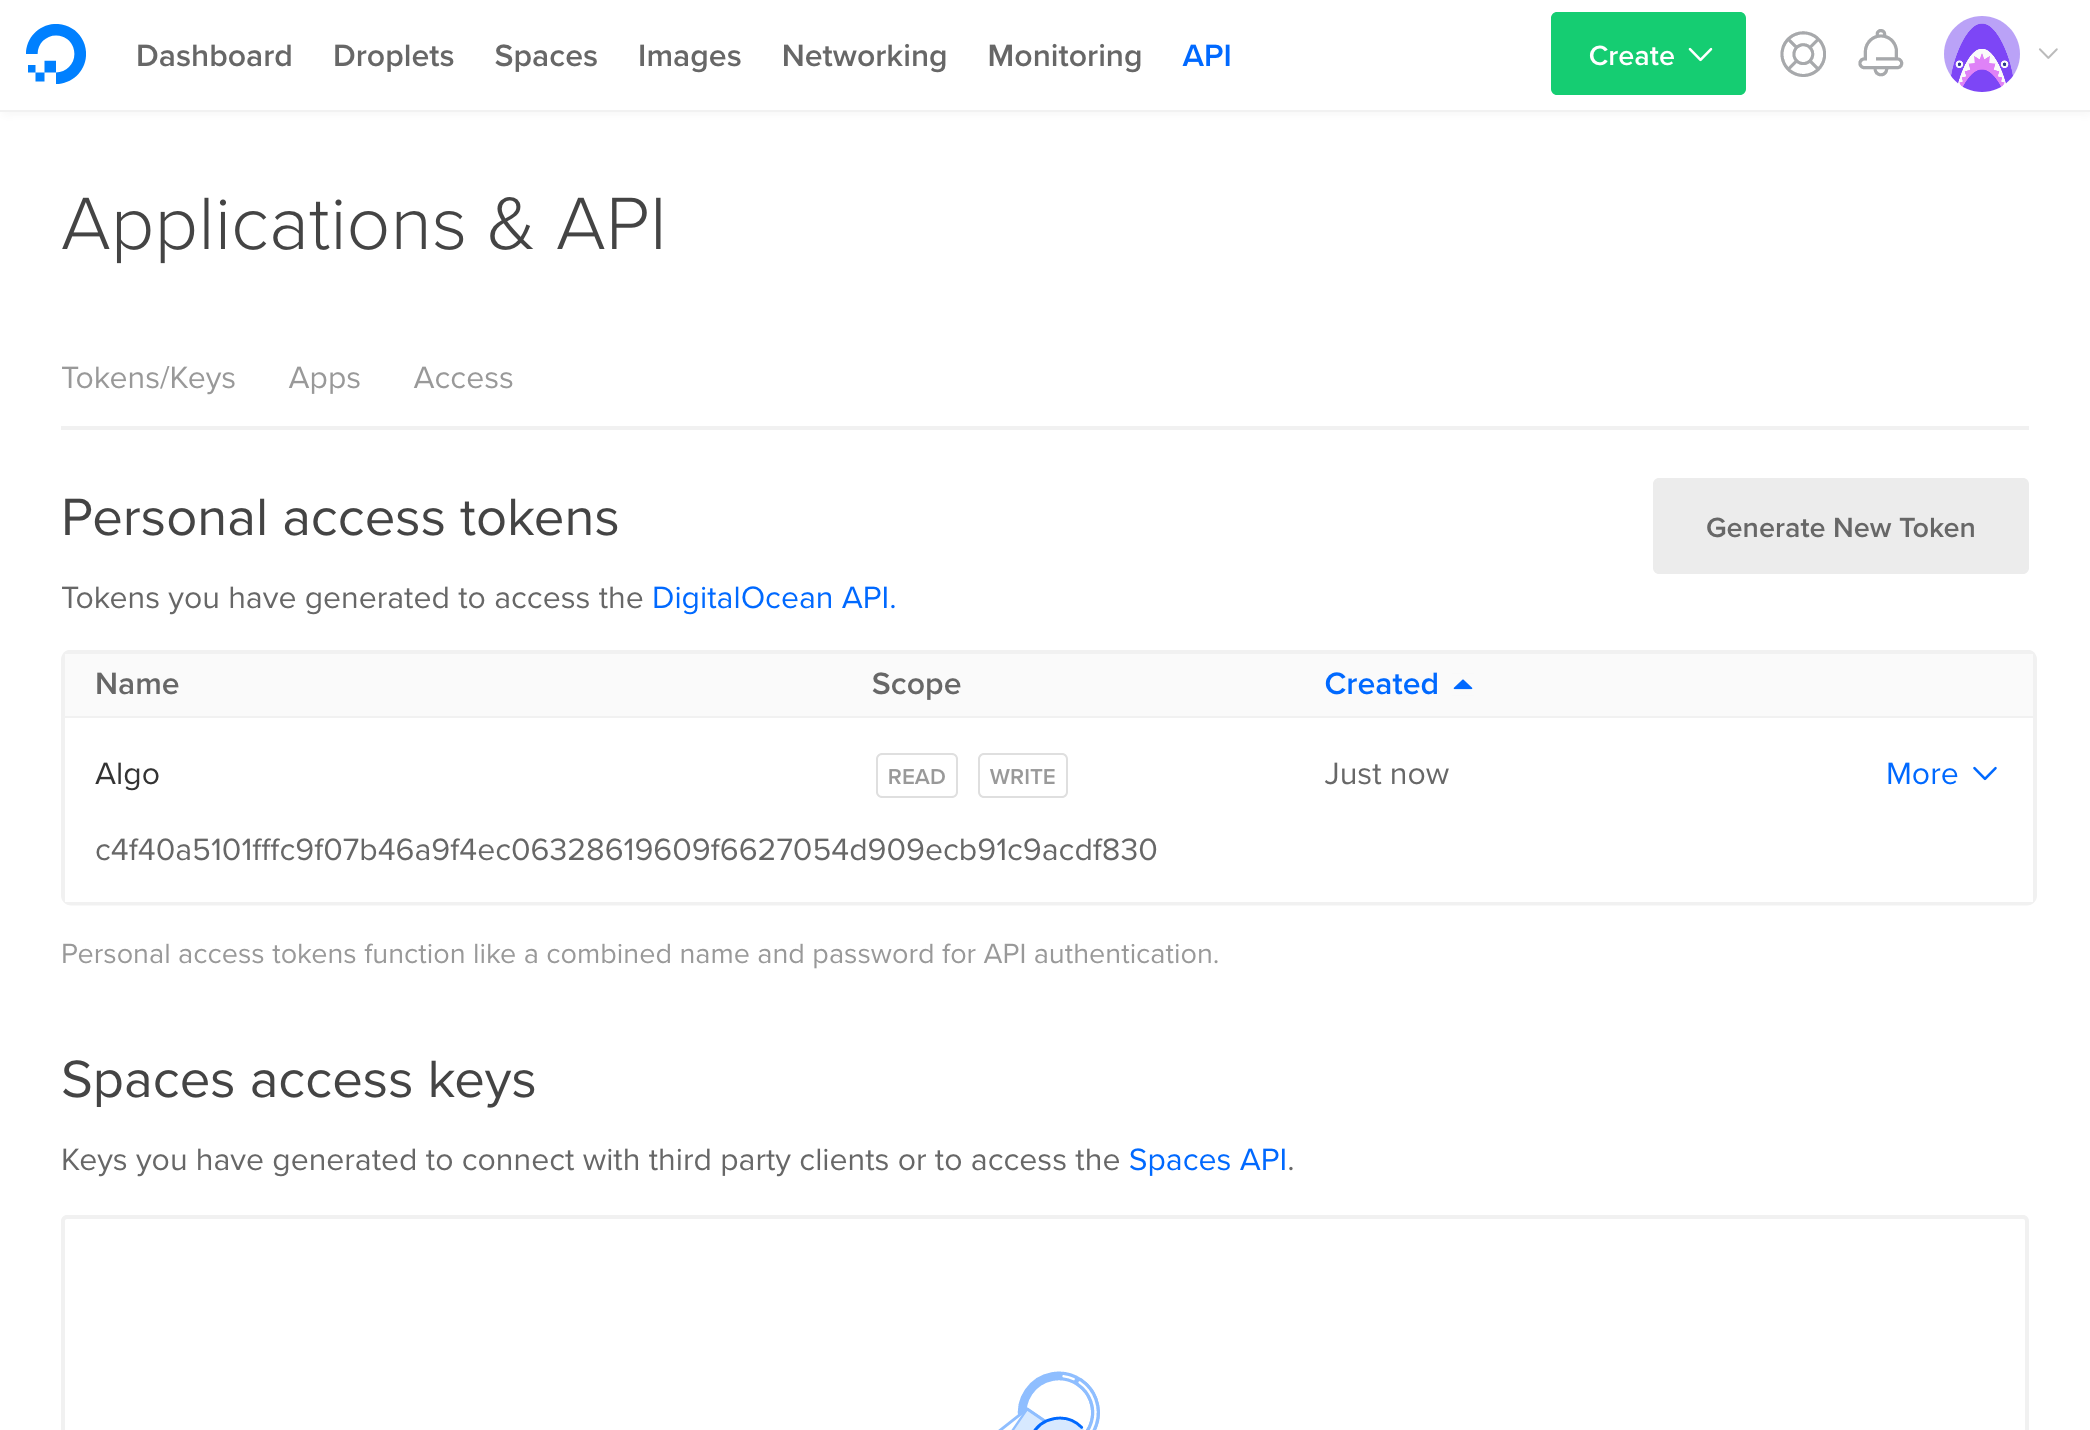Go to Droplets in top navigation
Screen dimensions: 2090x1430
(x=393, y=56)
